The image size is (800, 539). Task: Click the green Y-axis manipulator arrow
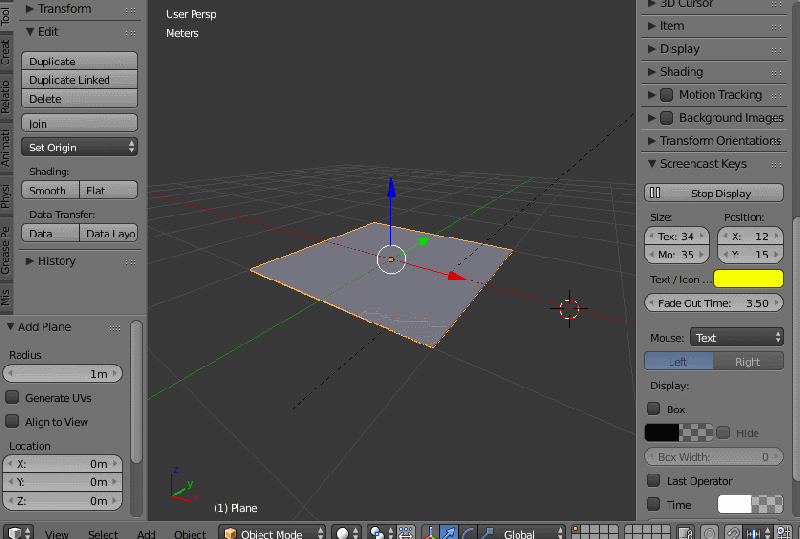[x=423, y=240]
